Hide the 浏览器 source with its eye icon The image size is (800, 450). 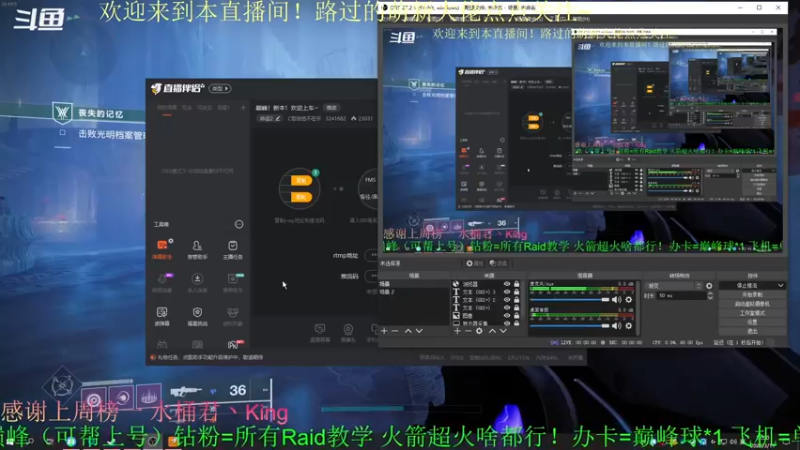coord(507,284)
